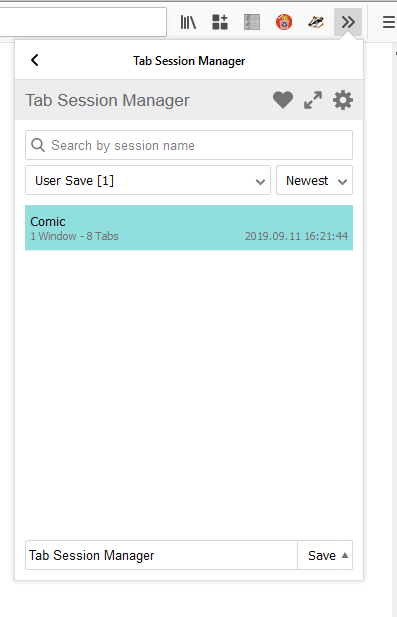Click the raccoon extension icon
This screenshot has width=397, height=617.
(316, 22)
